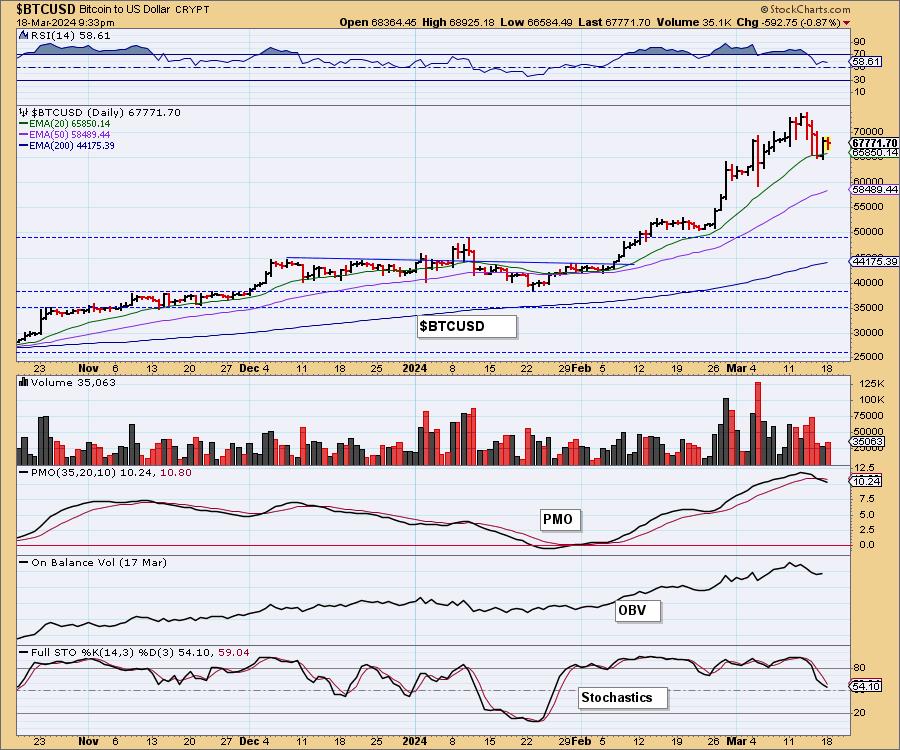
Task: Click the EMA(200) 44175.39 legend text
Action: pyautogui.click(x=72, y=146)
